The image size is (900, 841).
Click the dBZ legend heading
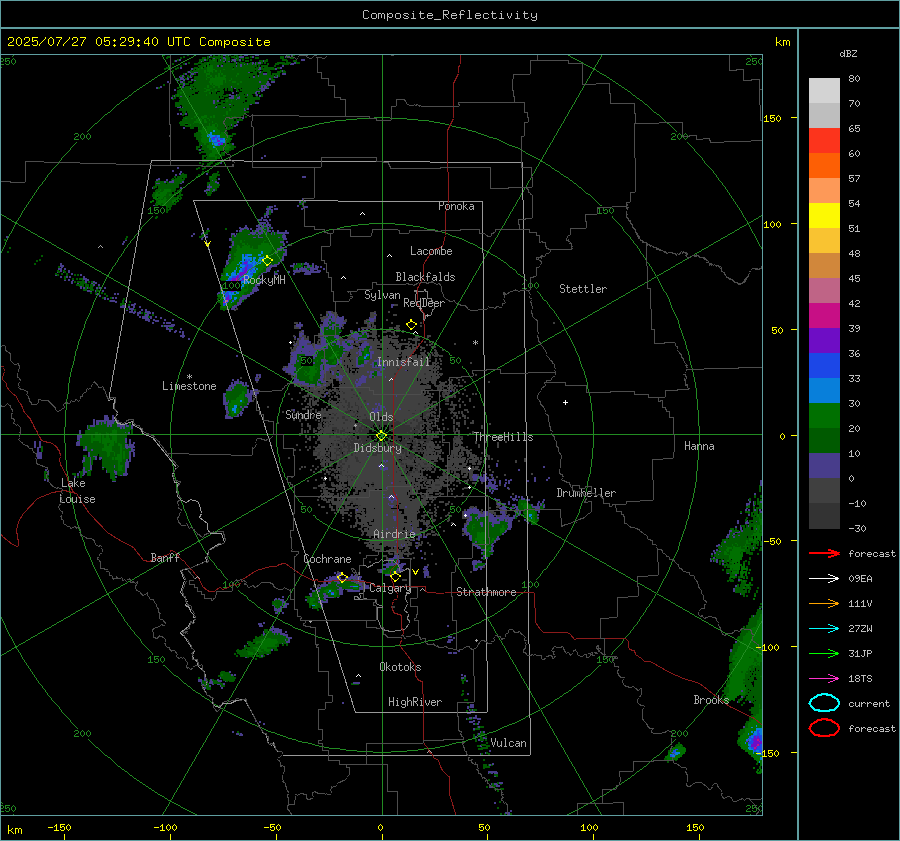click(848, 53)
